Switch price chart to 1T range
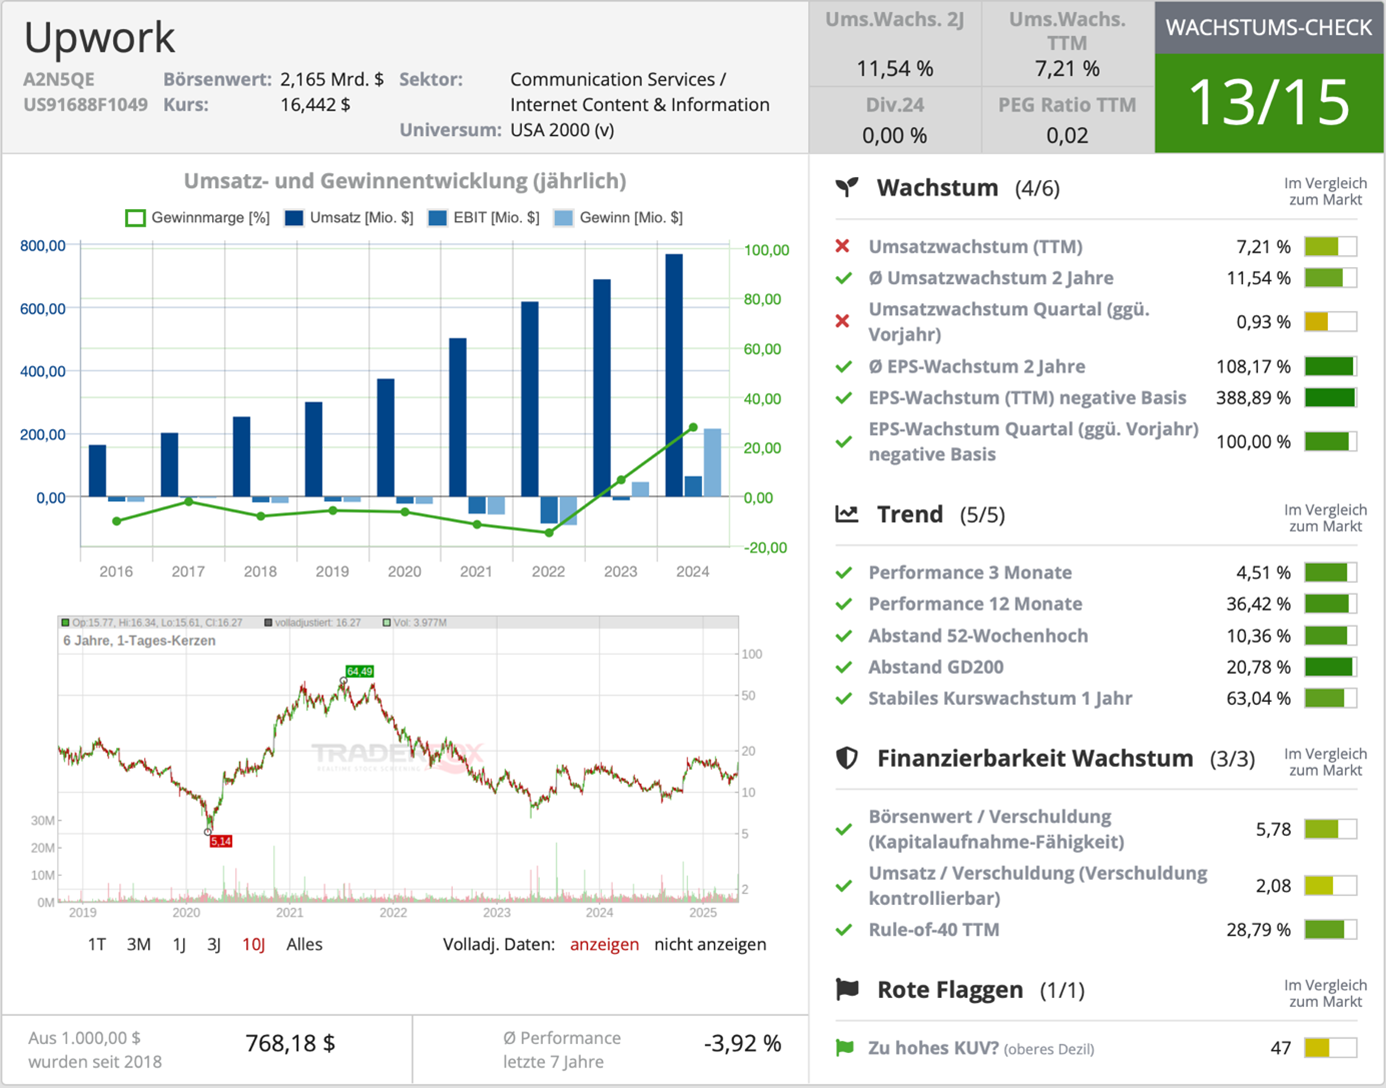Image resolution: width=1386 pixels, height=1088 pixels. [96, 944]
